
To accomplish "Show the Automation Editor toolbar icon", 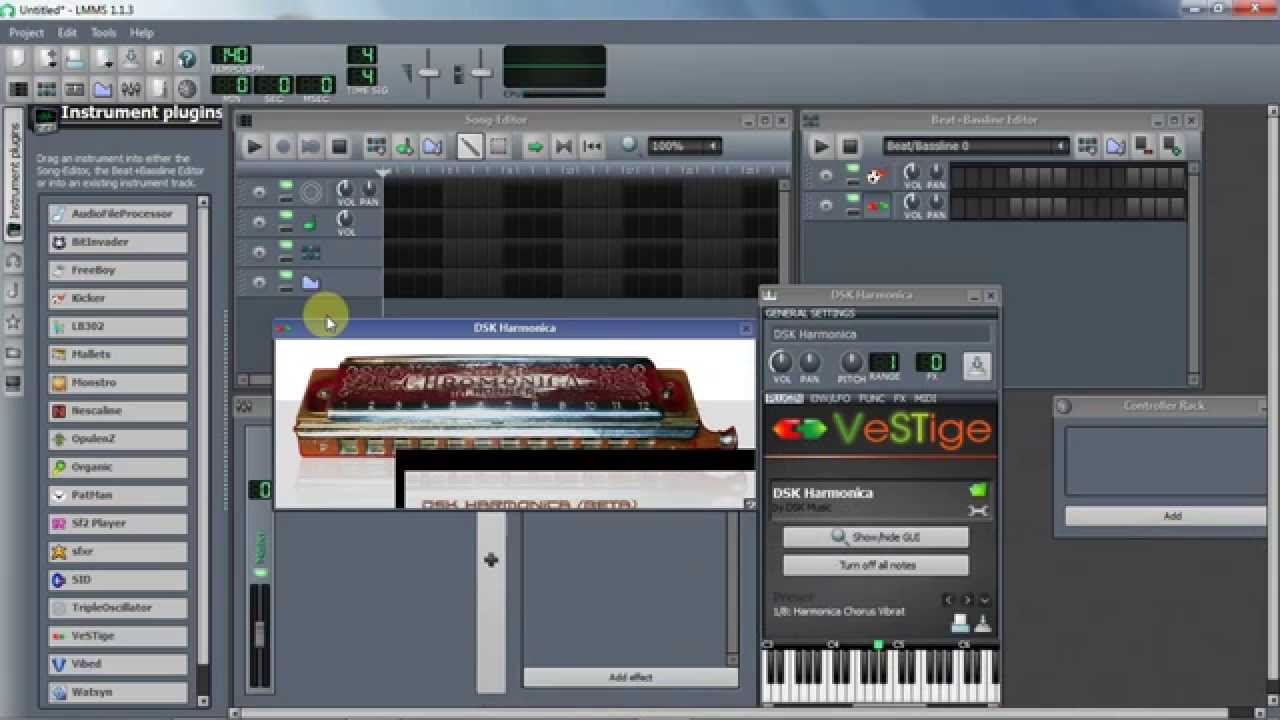I will click(x=102, y=89).
